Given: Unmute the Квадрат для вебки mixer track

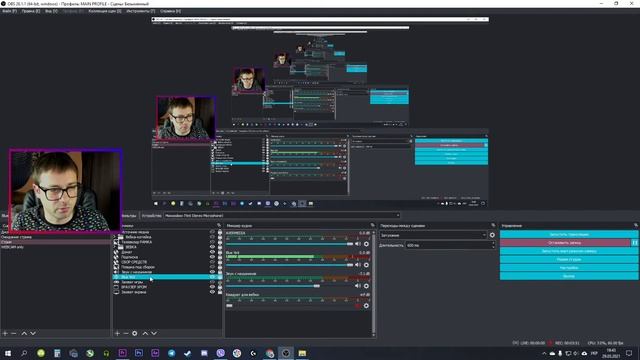Looking at the screenshot, I should pyautogui.click(x=358, y=306).
